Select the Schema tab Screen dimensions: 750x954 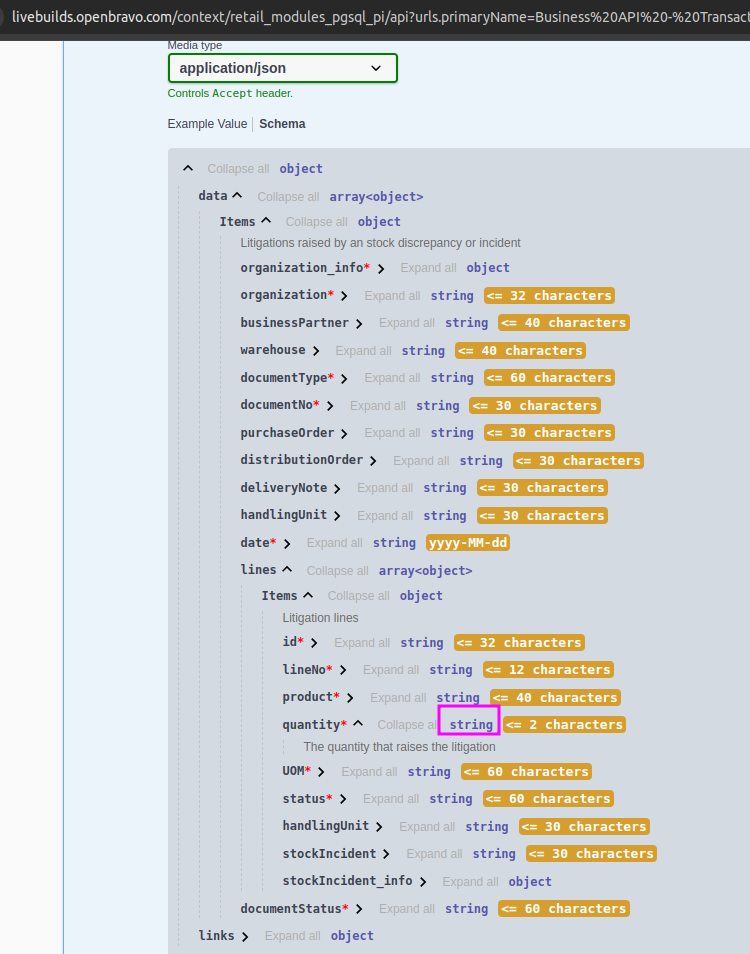pyautogui.click(x=282, y=124)
